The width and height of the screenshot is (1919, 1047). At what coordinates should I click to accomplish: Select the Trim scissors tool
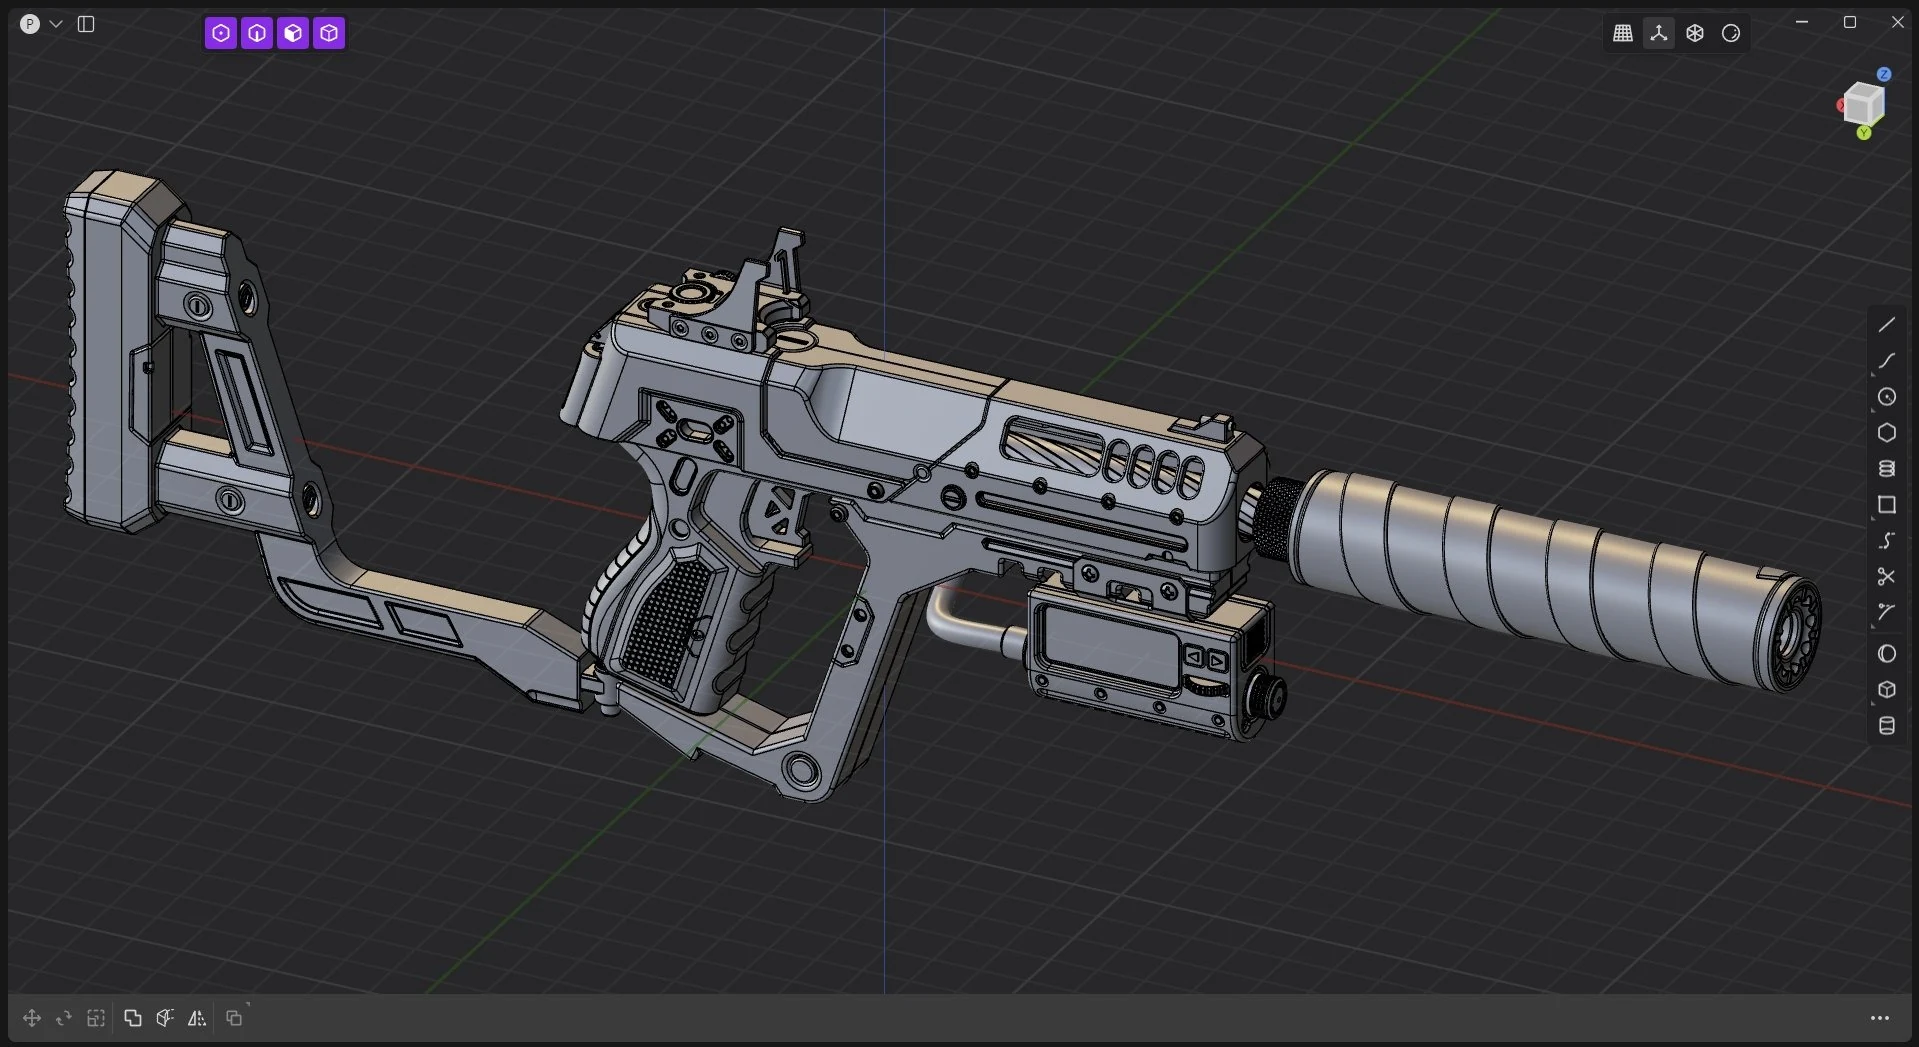[1887, 577]
